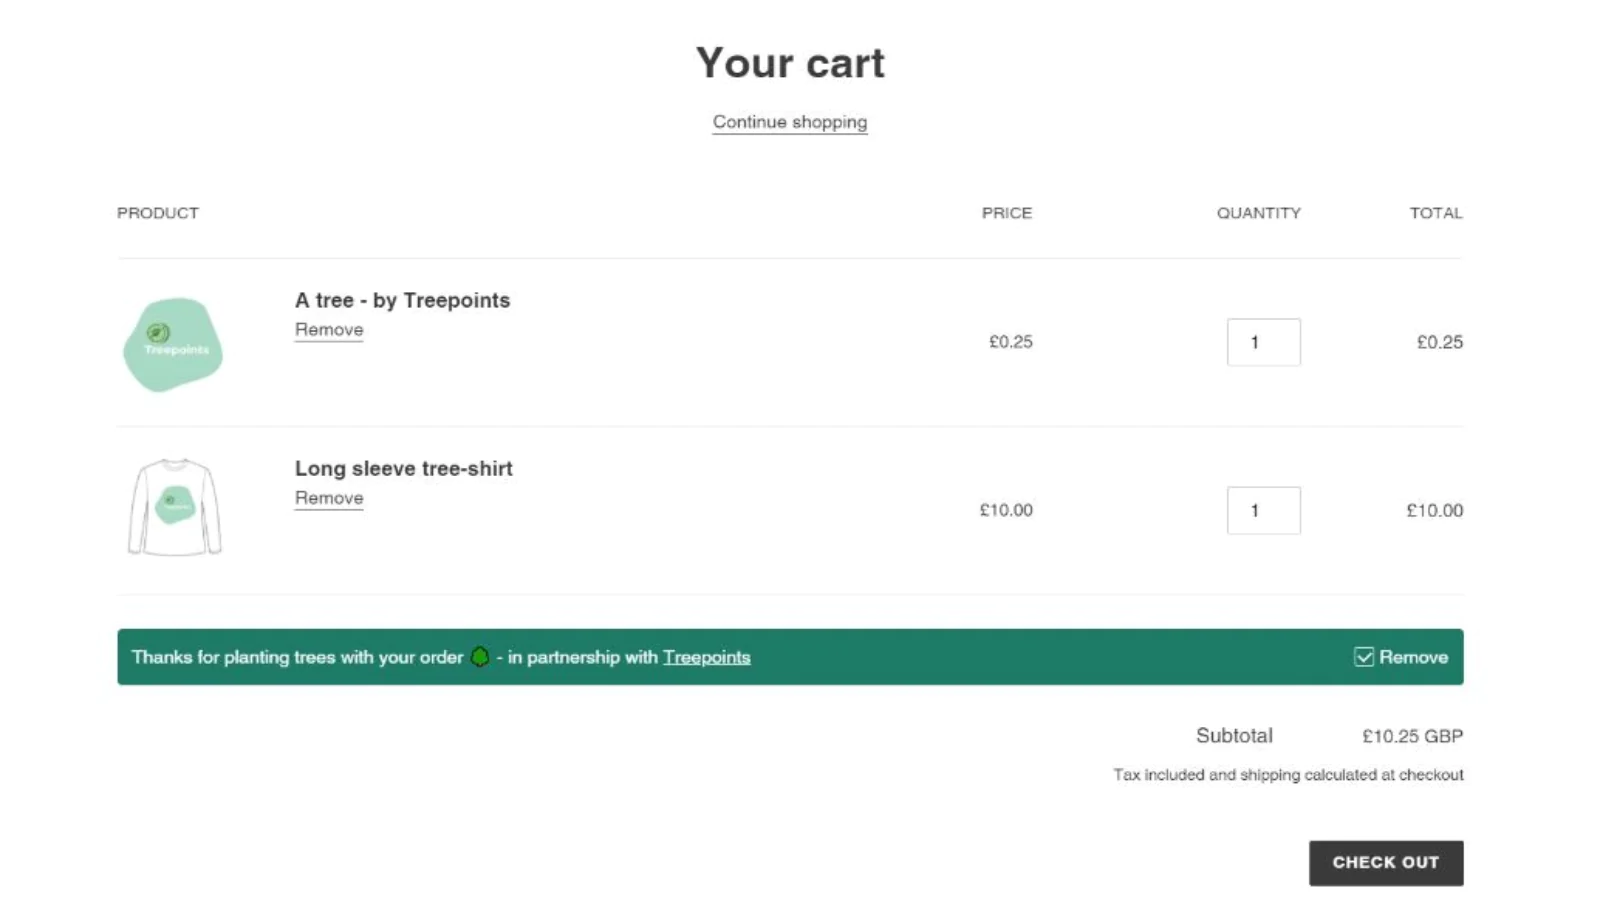Click the 'Your cart' page heading
1600x900 pixels.
tap(790, 63)
